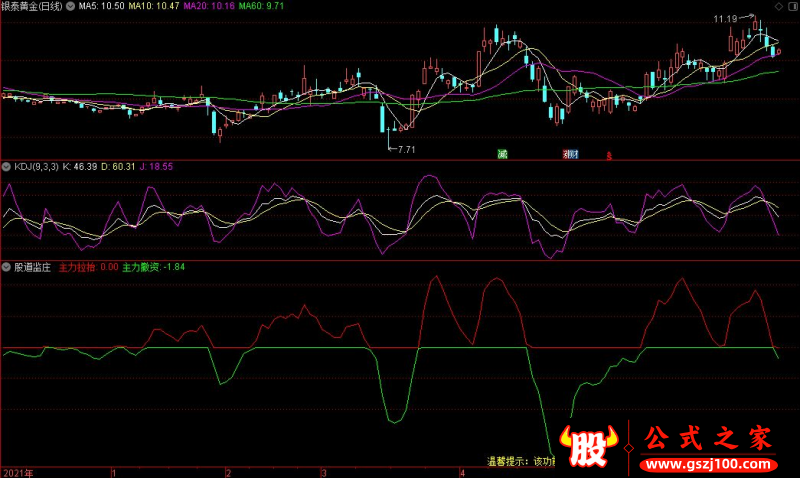Click the month 4 timeline marker
Image resolution: width=800 pixels, height=478 pixels.
[x=462, y=473]
